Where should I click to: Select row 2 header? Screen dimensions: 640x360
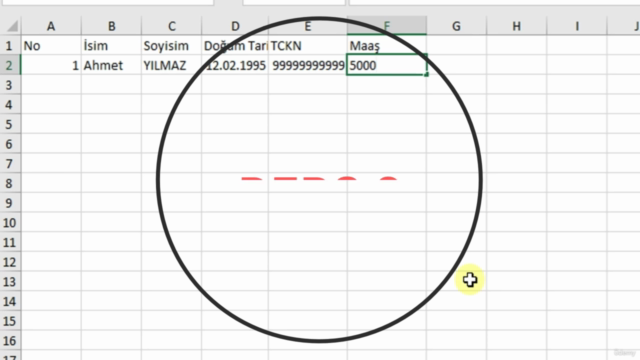(x=10, y=65)
